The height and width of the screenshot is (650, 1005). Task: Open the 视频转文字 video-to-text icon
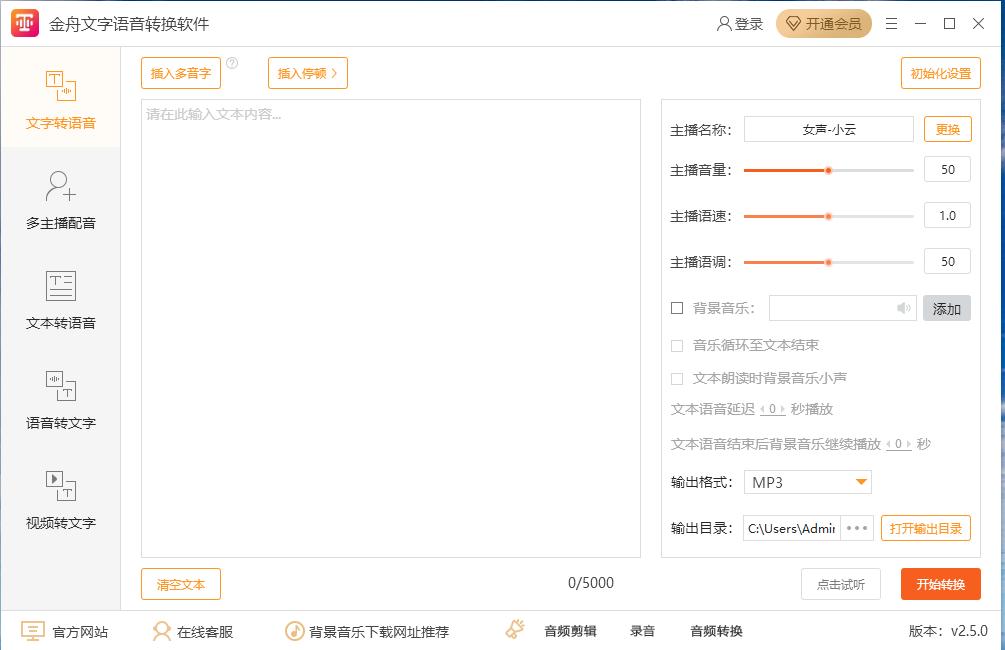61,486
